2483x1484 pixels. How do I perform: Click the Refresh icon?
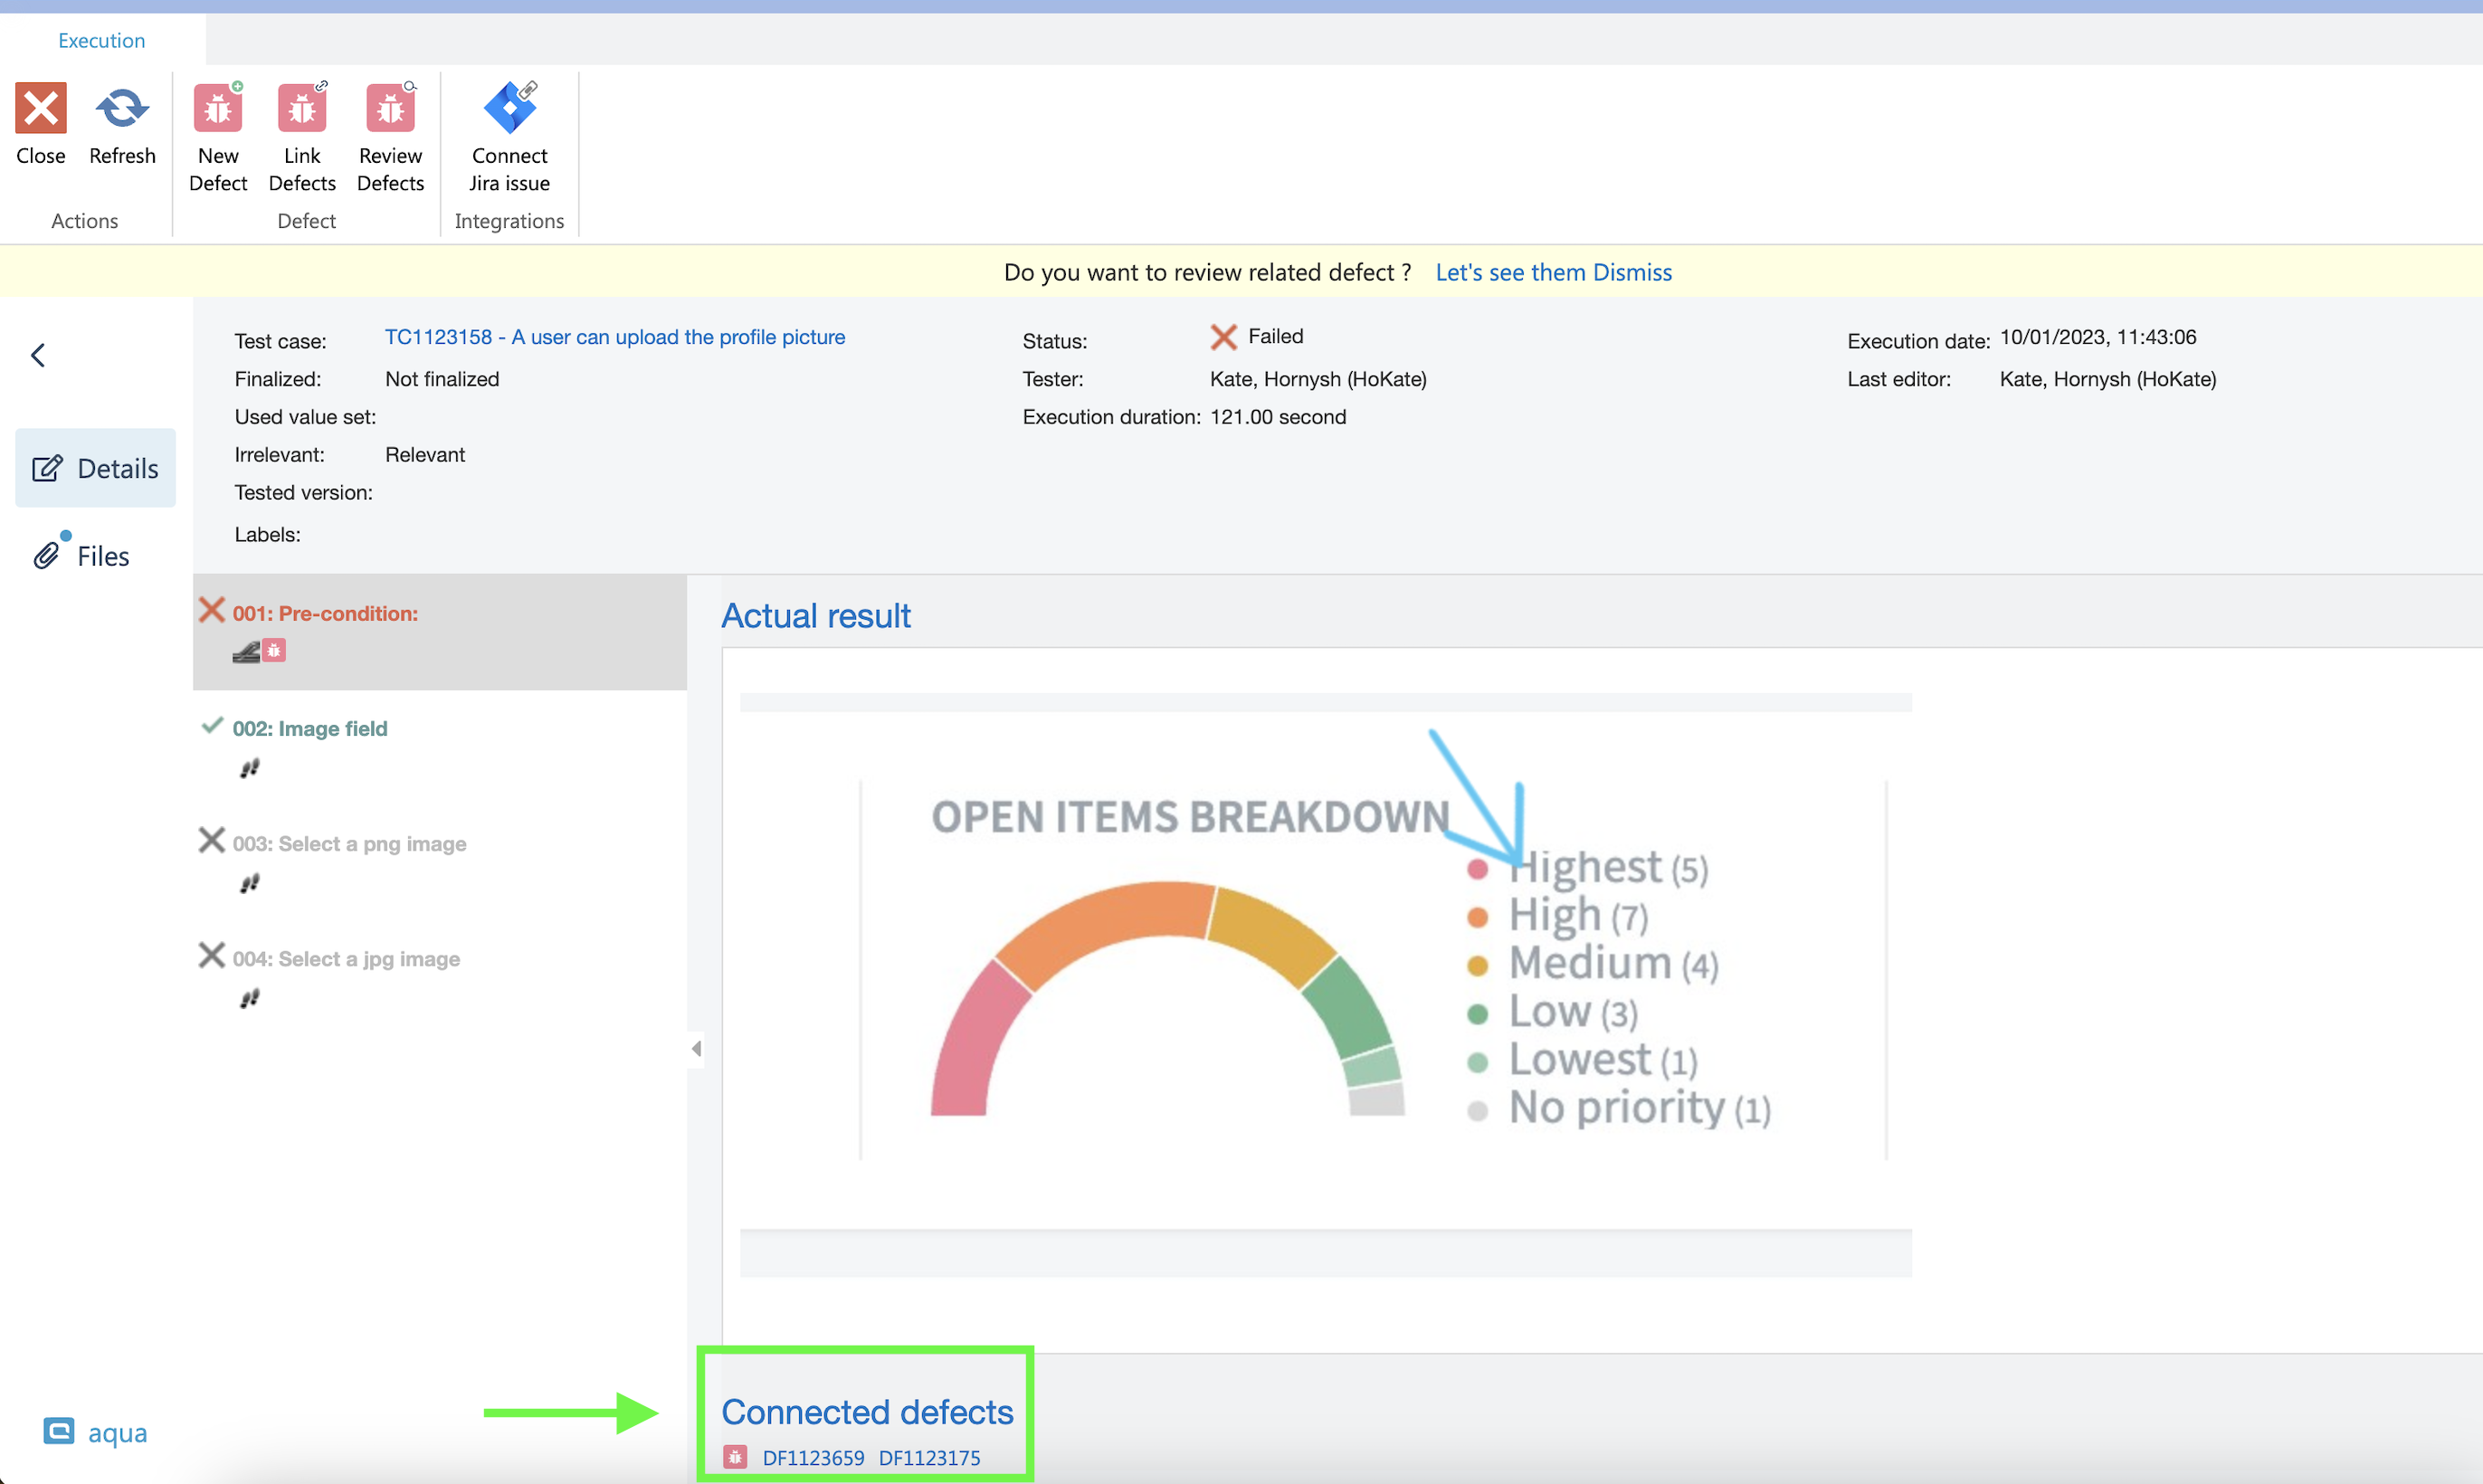coord(122,108)
